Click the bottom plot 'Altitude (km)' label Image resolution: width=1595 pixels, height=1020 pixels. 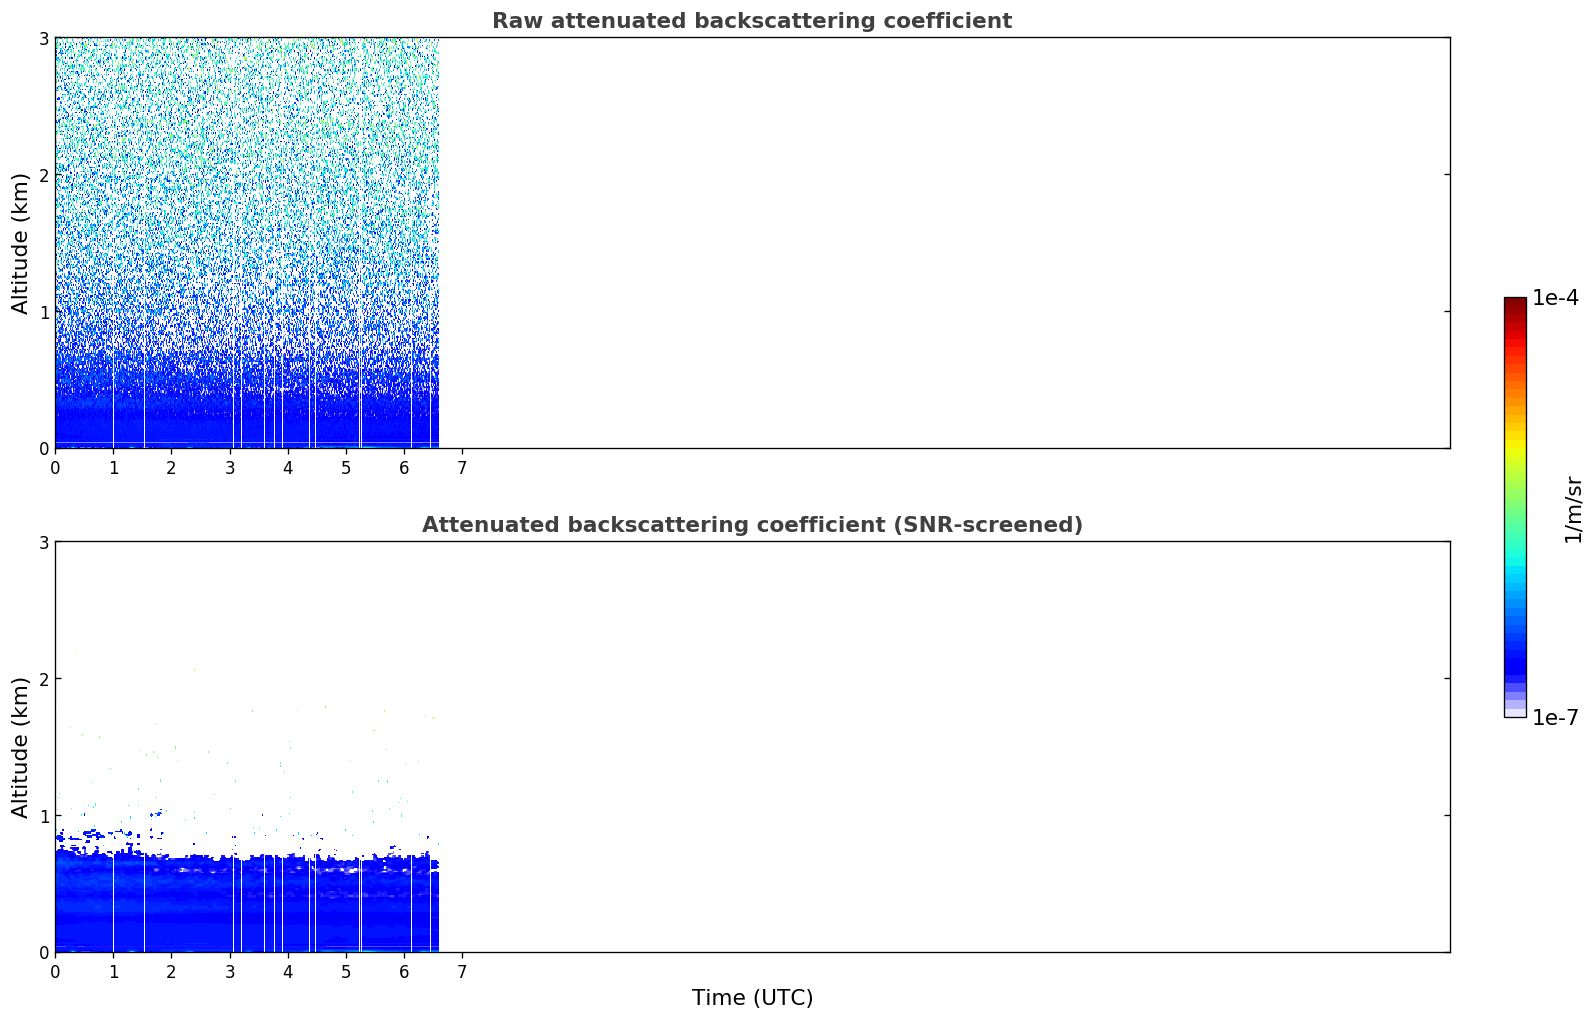click(x=21, y=747)
